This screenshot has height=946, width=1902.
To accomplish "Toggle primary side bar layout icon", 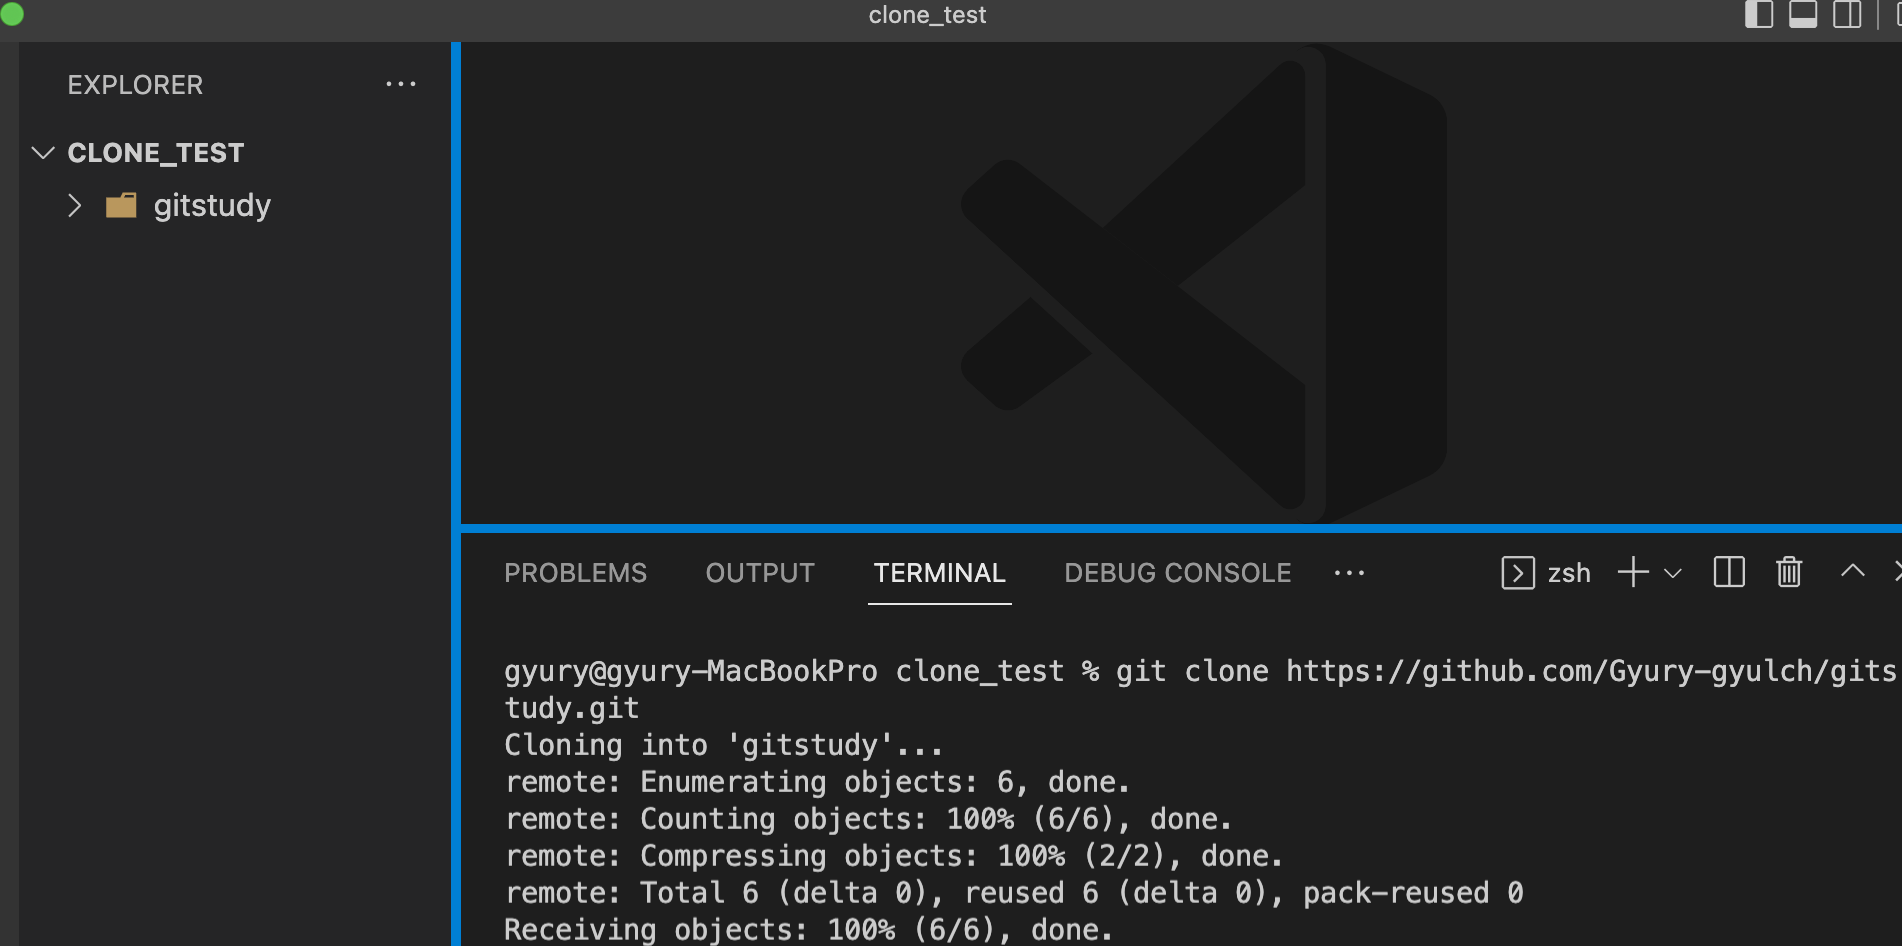I will tap(1759, 15).
